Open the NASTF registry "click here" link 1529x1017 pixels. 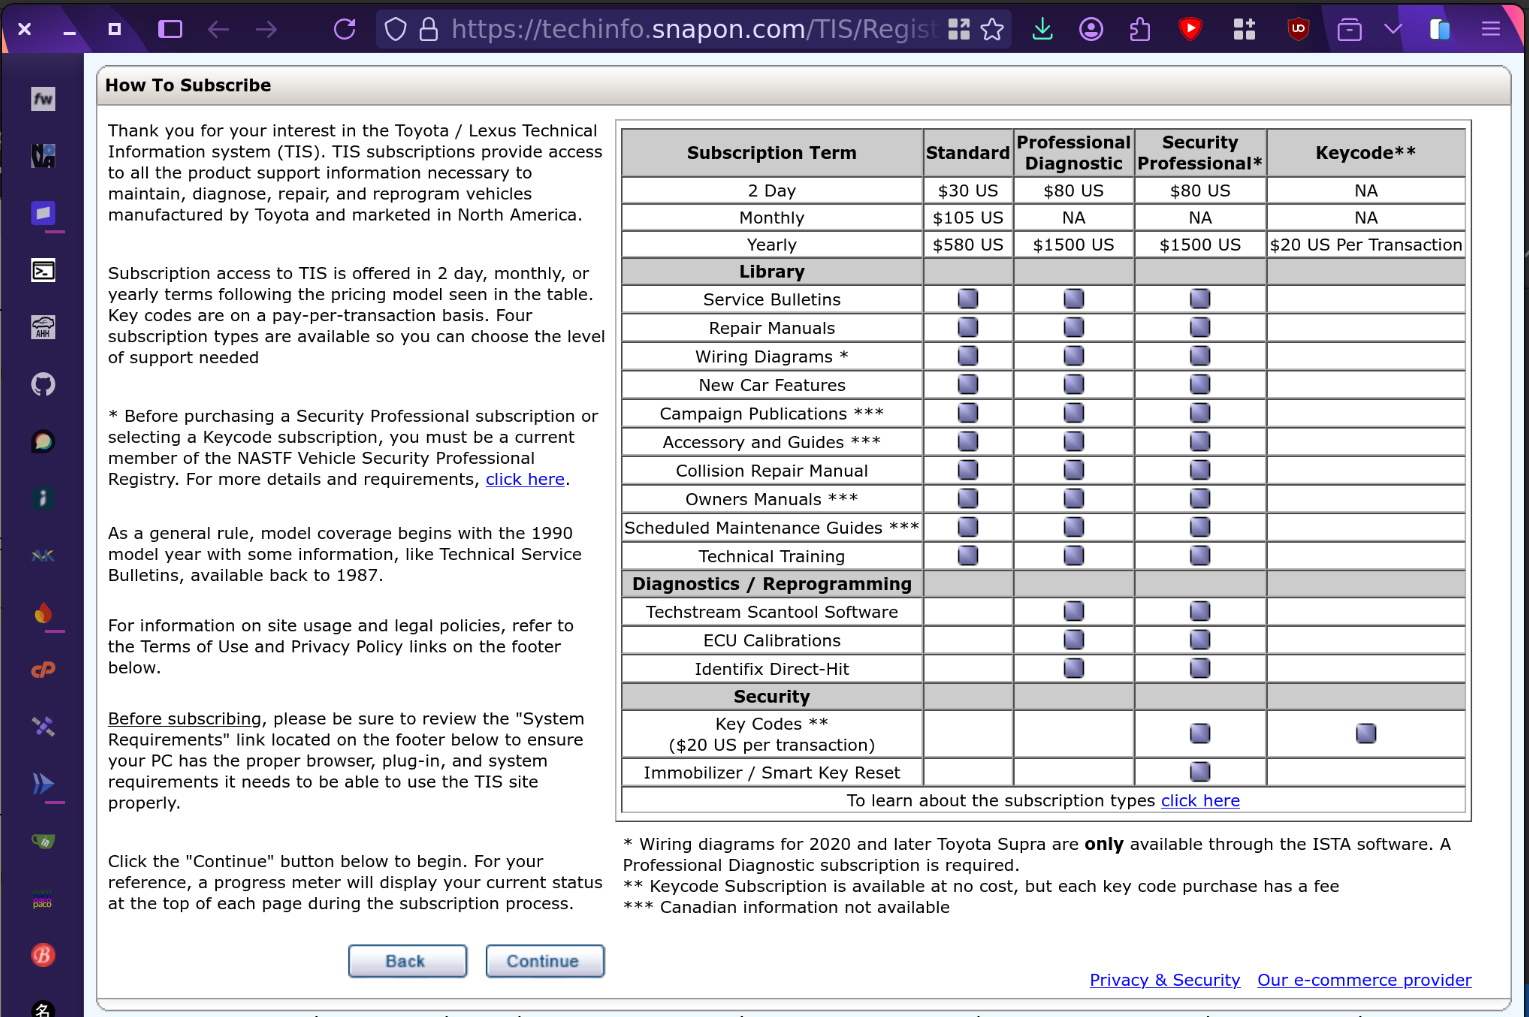click(x=525, y=479)
